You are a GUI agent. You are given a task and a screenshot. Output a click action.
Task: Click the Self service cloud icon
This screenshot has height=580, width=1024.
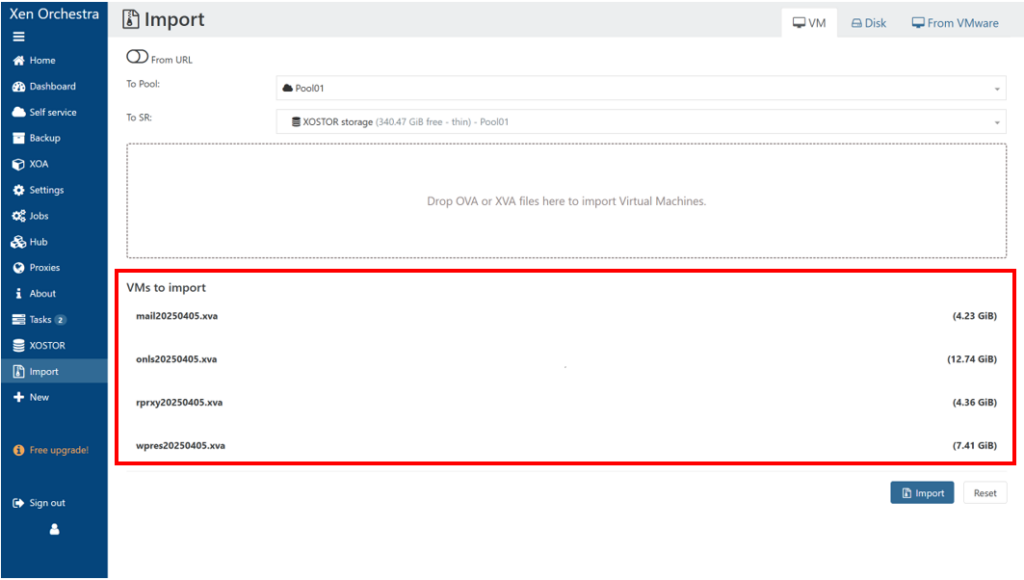[x=18, y=113]
